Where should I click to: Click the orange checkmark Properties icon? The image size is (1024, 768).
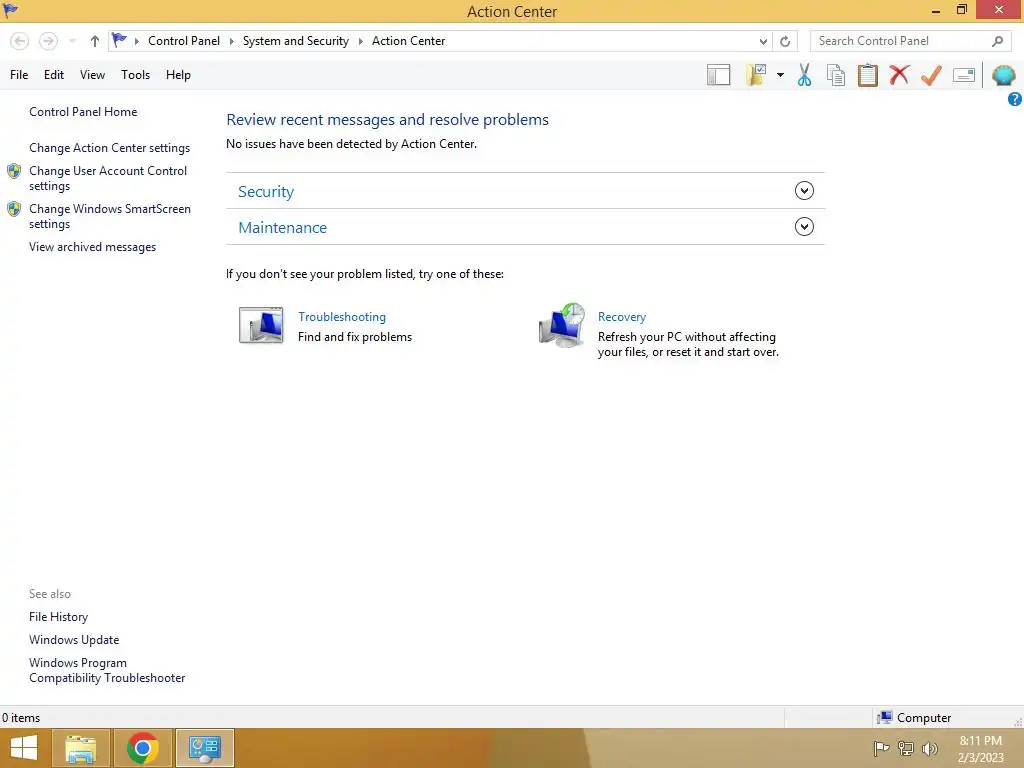coord(931,75)
